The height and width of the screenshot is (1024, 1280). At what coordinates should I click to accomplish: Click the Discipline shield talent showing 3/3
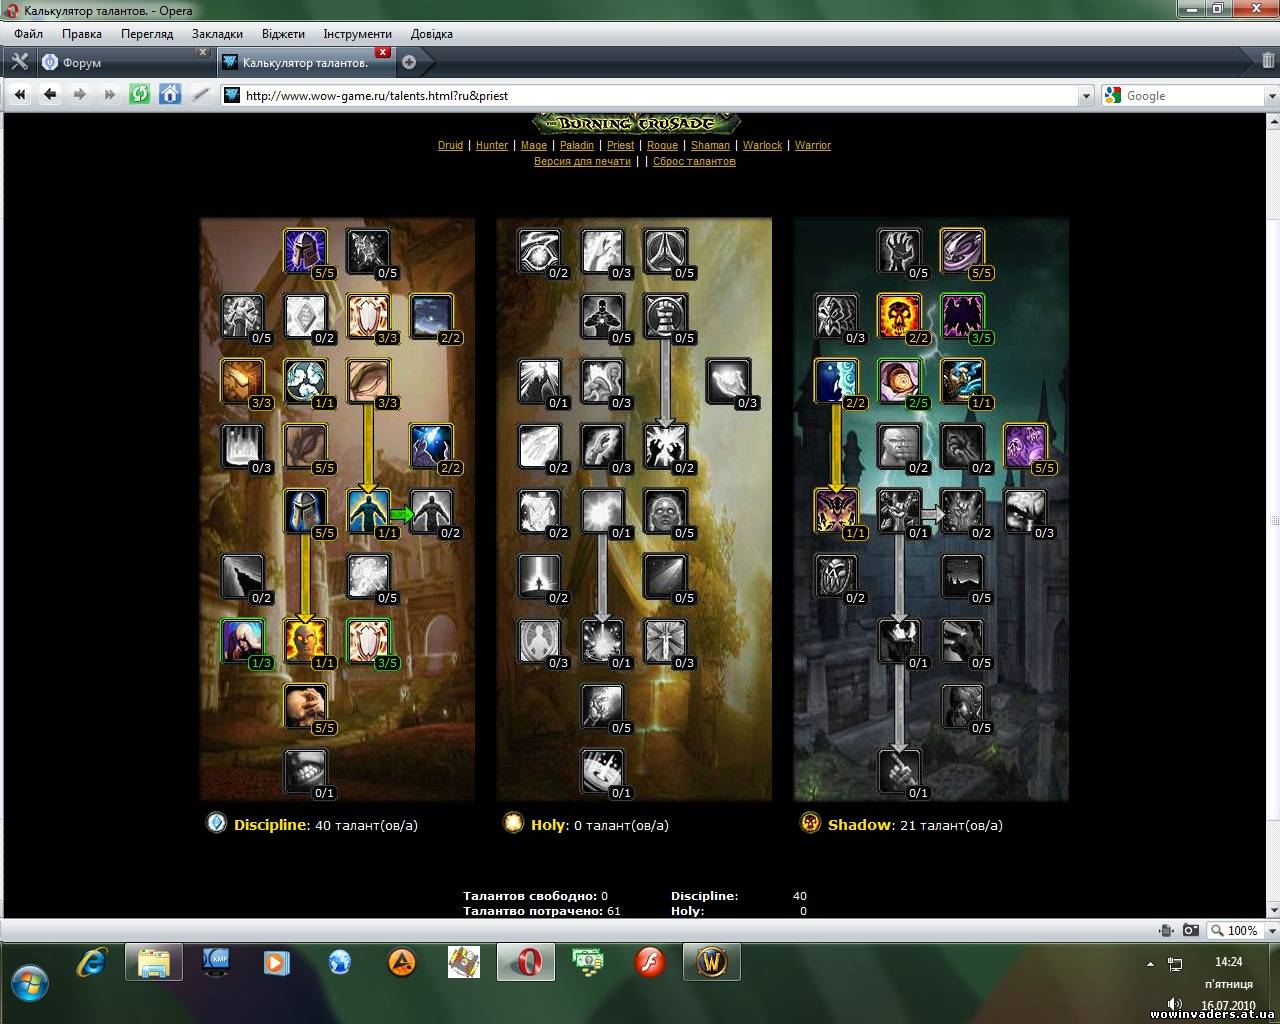click(x=368, y=316)
